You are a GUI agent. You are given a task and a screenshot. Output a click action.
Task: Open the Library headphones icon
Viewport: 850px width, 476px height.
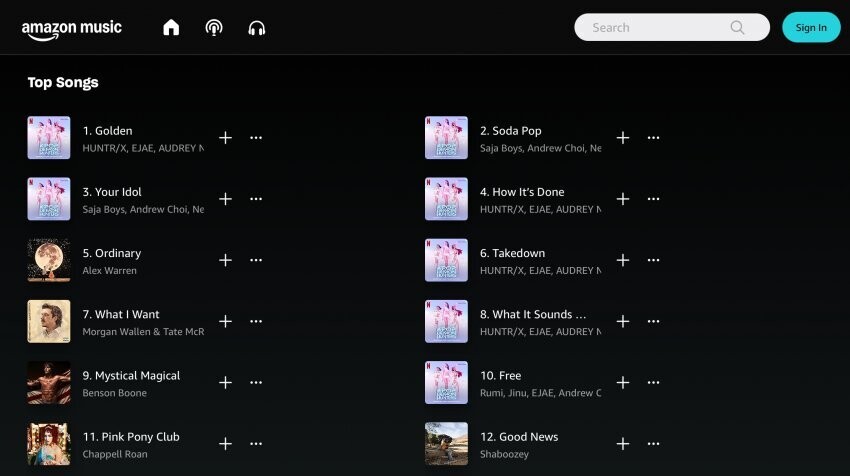coord(256,28)
